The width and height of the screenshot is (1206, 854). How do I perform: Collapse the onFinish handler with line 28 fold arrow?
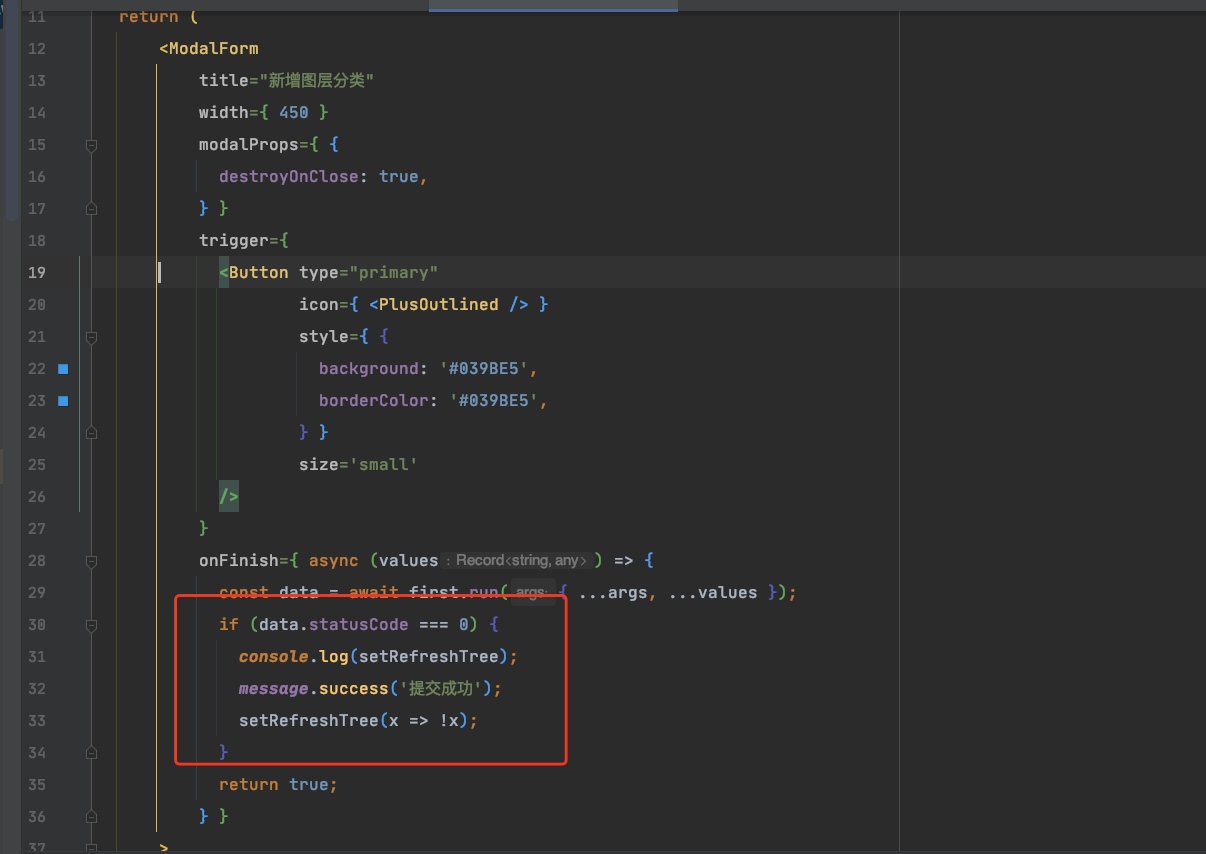[91, 560]
